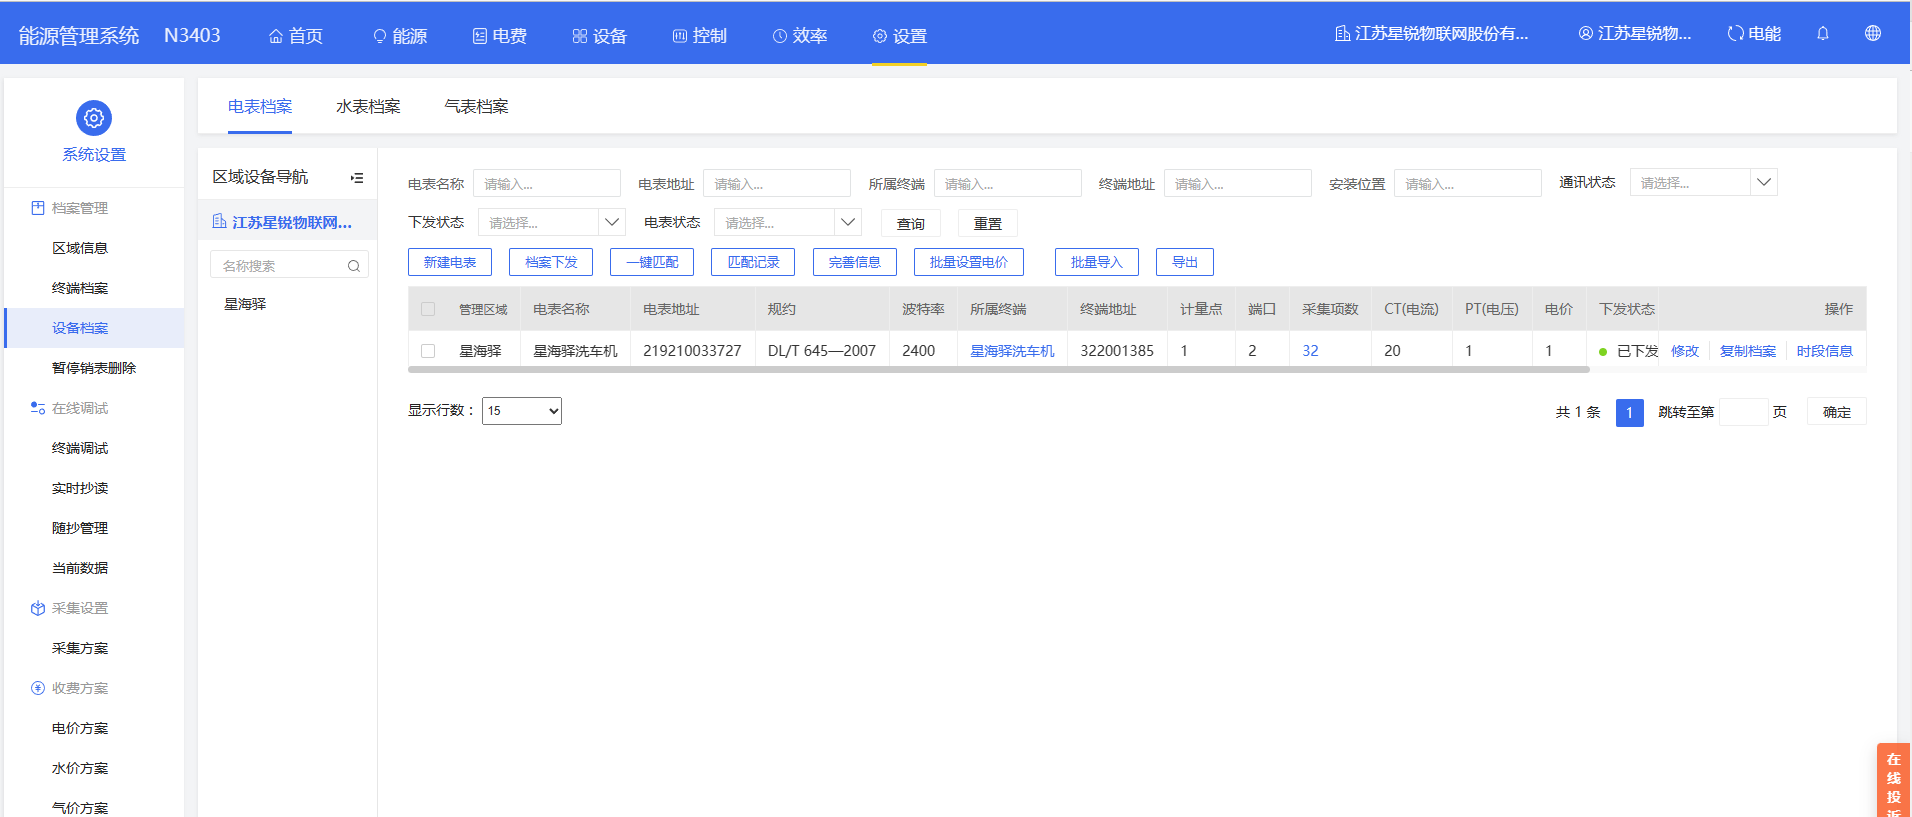Click the 采集设置 section icon
This screenshot has width=1912, height=817.
coord(38,608)
